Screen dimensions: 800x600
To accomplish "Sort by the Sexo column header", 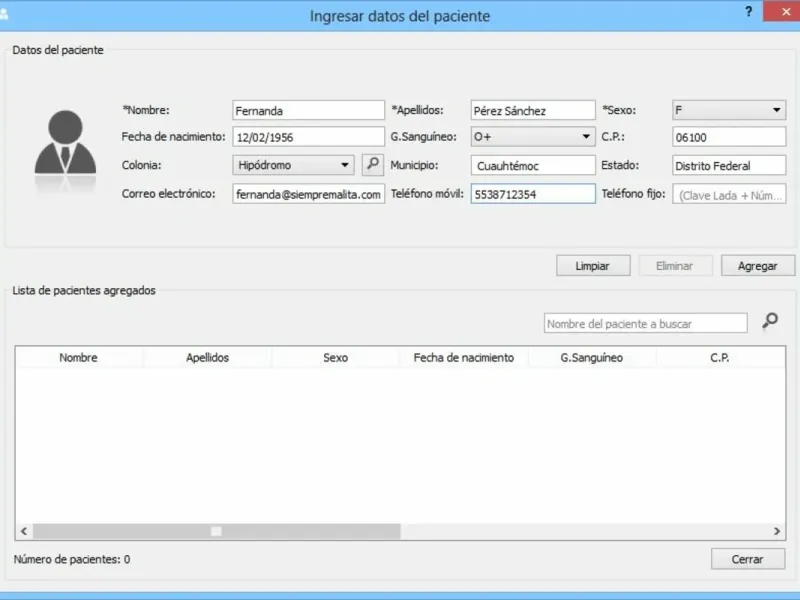I will pos(335,358).
